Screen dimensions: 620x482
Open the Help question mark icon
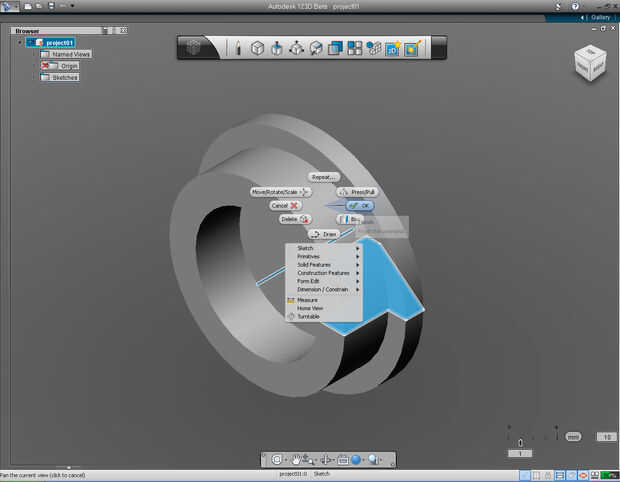575,6
